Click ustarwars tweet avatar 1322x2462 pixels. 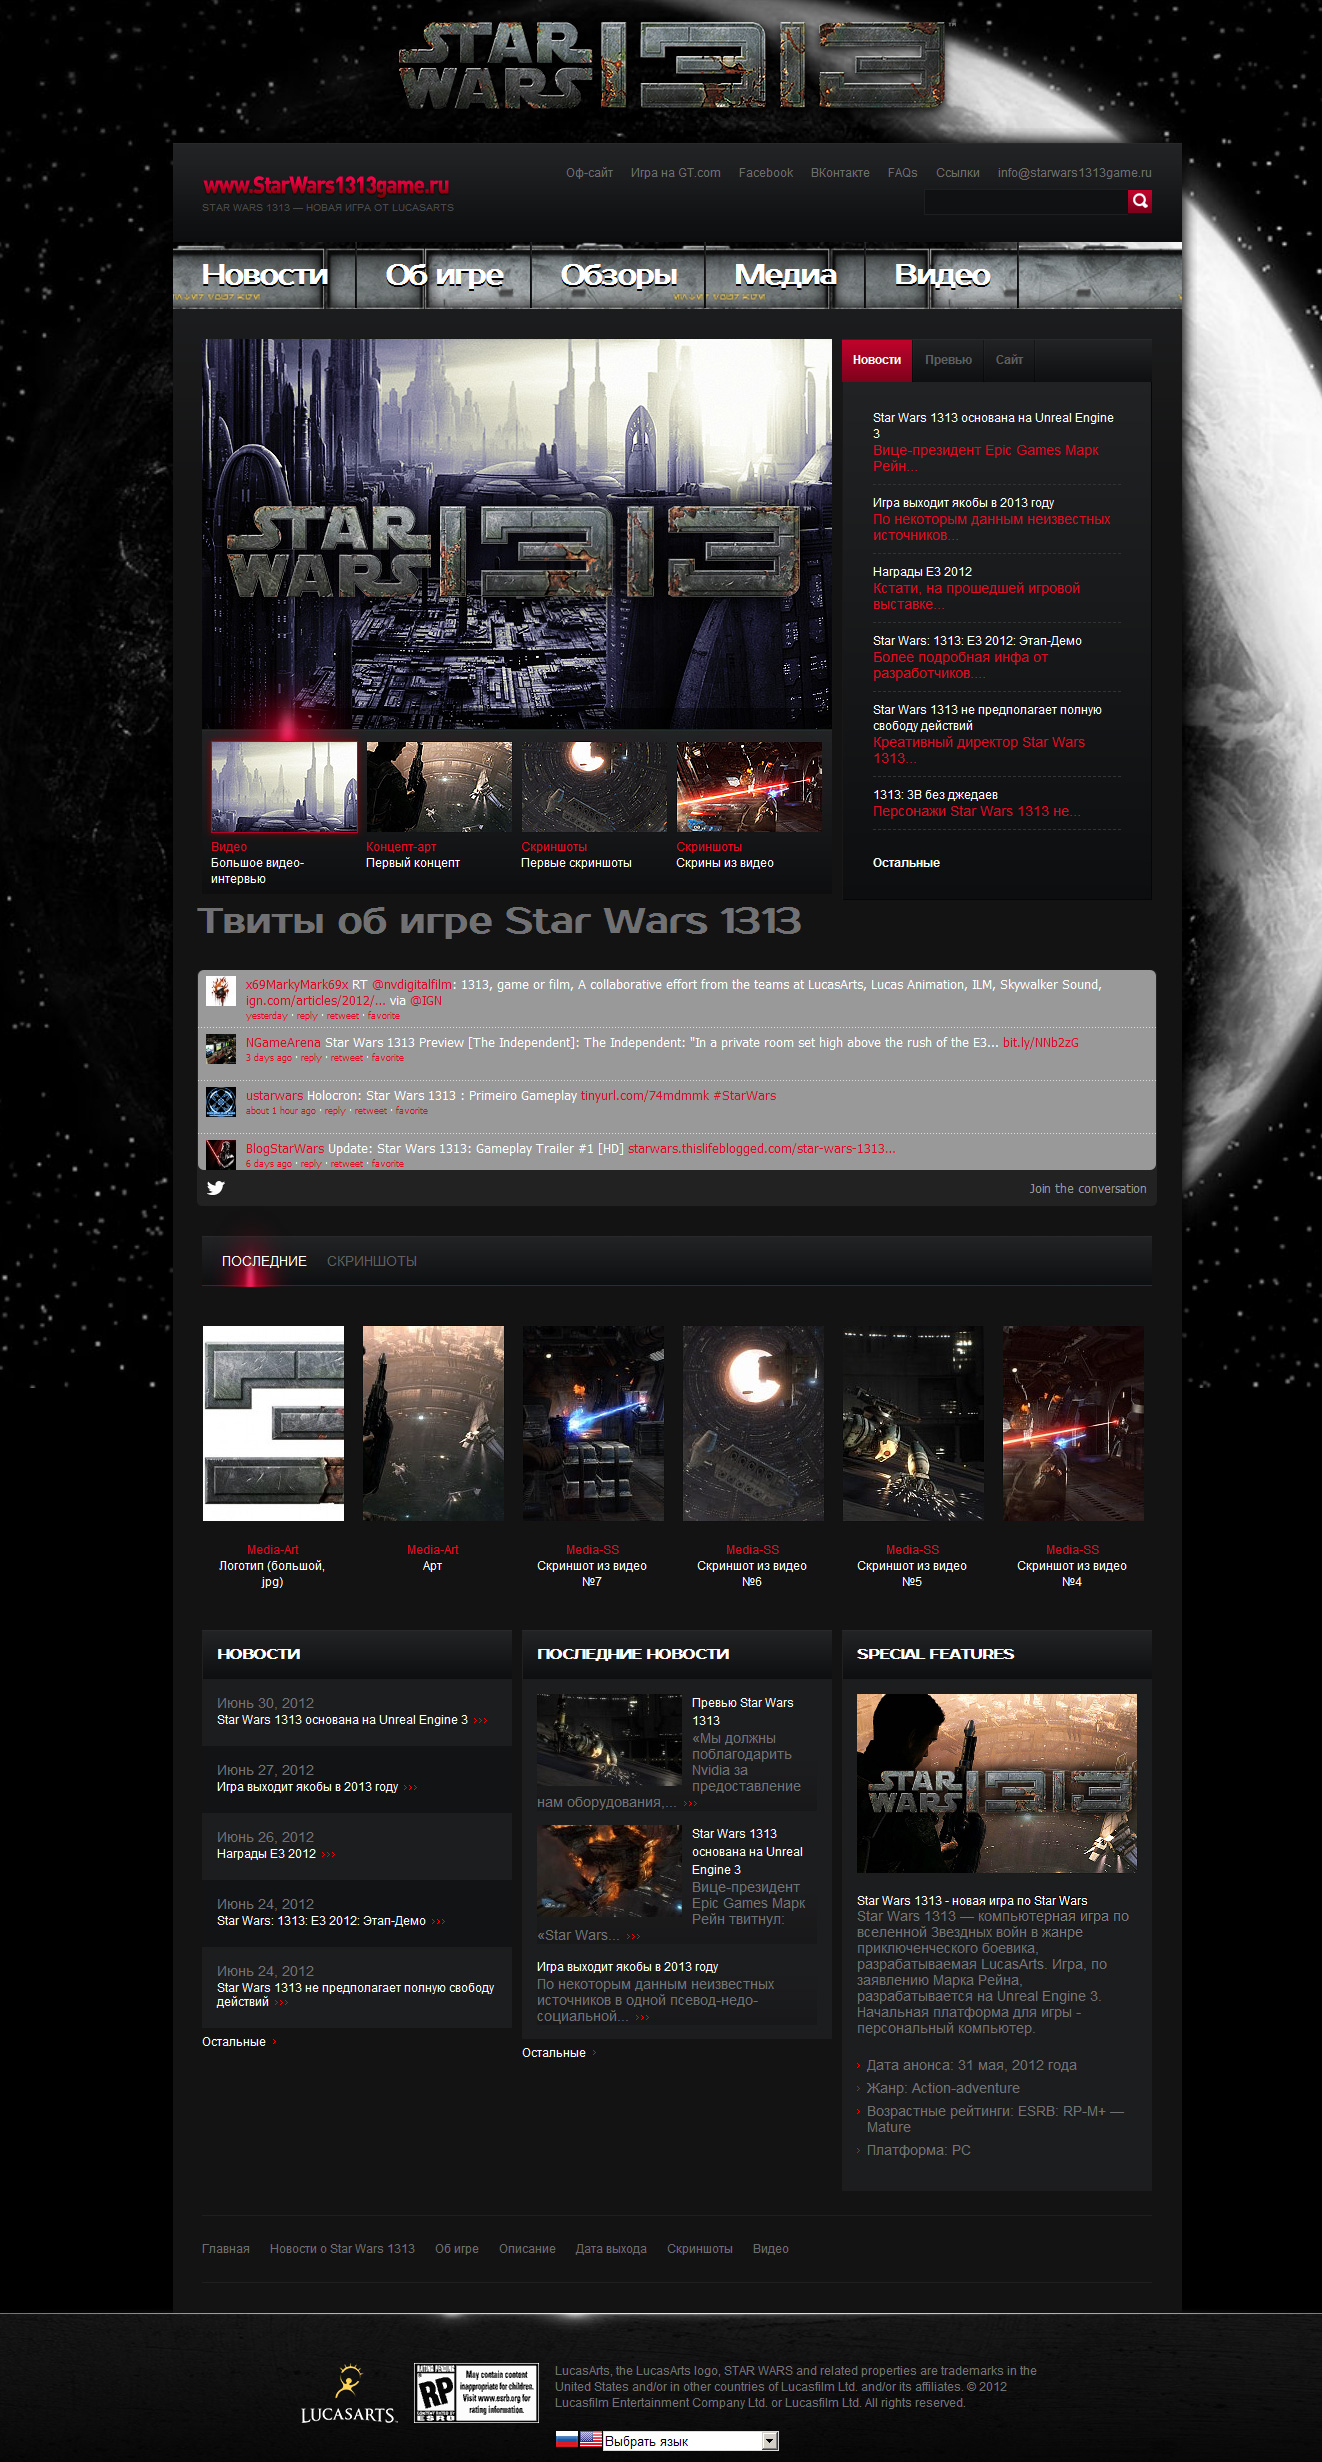click(221, 1102)
